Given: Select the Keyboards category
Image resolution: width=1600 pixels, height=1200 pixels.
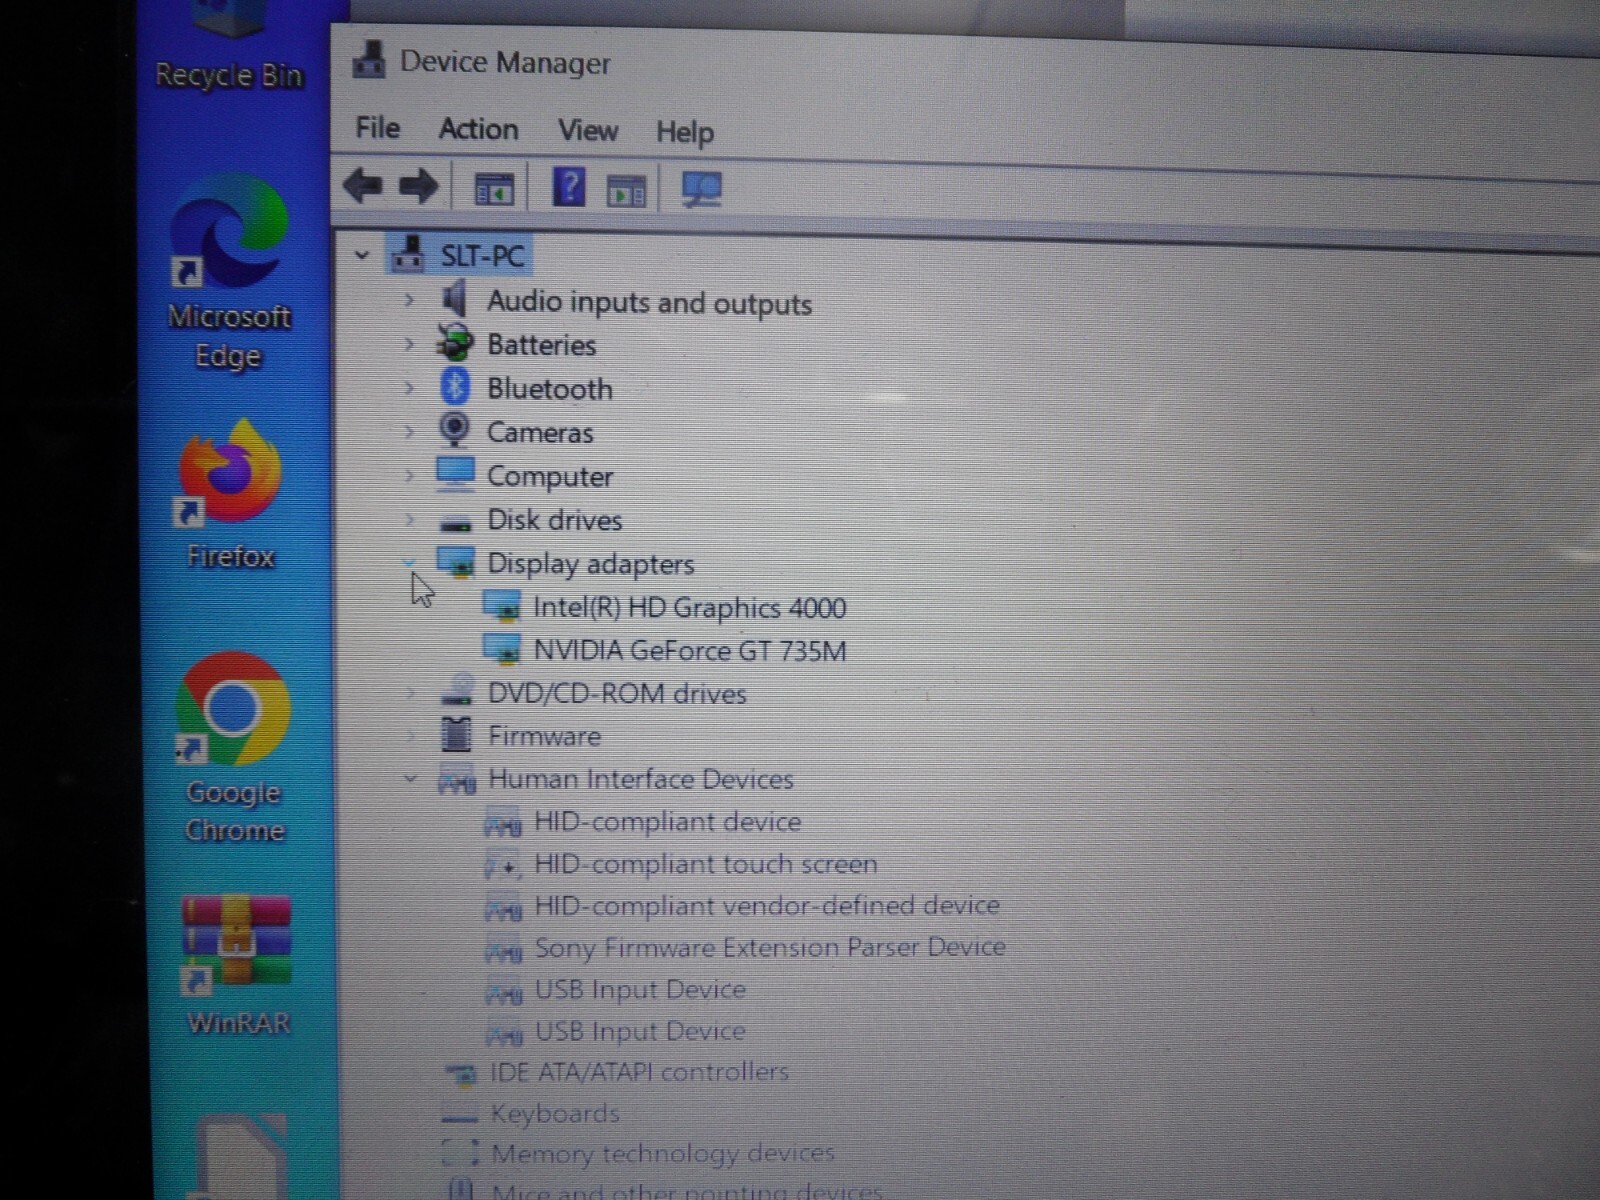Looking at the screenshot, I should pyautogui.click(x=555, y=1113).
